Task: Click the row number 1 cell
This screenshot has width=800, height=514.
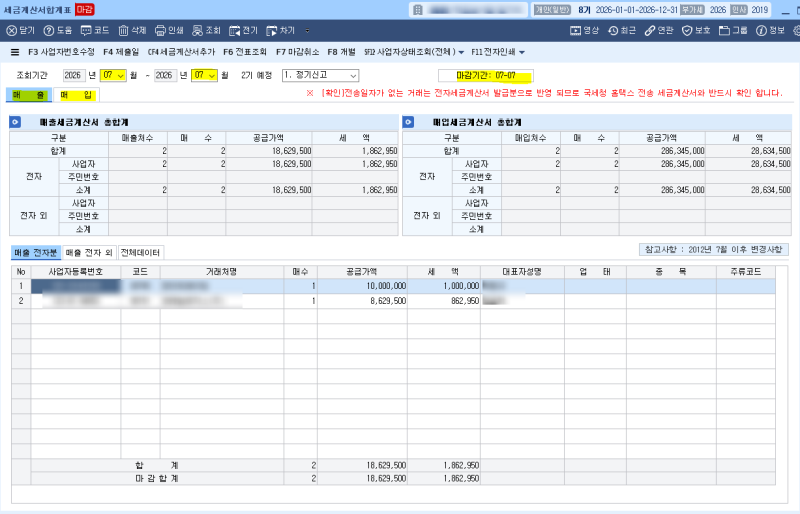Action: point(21,286)
